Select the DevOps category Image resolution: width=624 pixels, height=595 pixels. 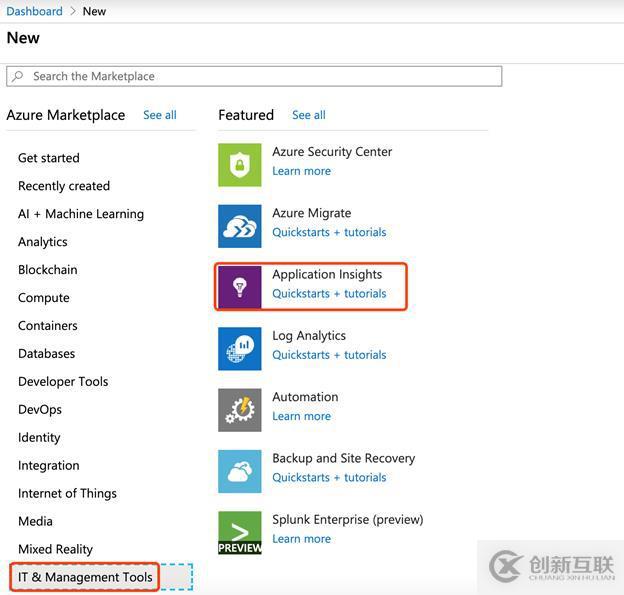click(40, 410)
